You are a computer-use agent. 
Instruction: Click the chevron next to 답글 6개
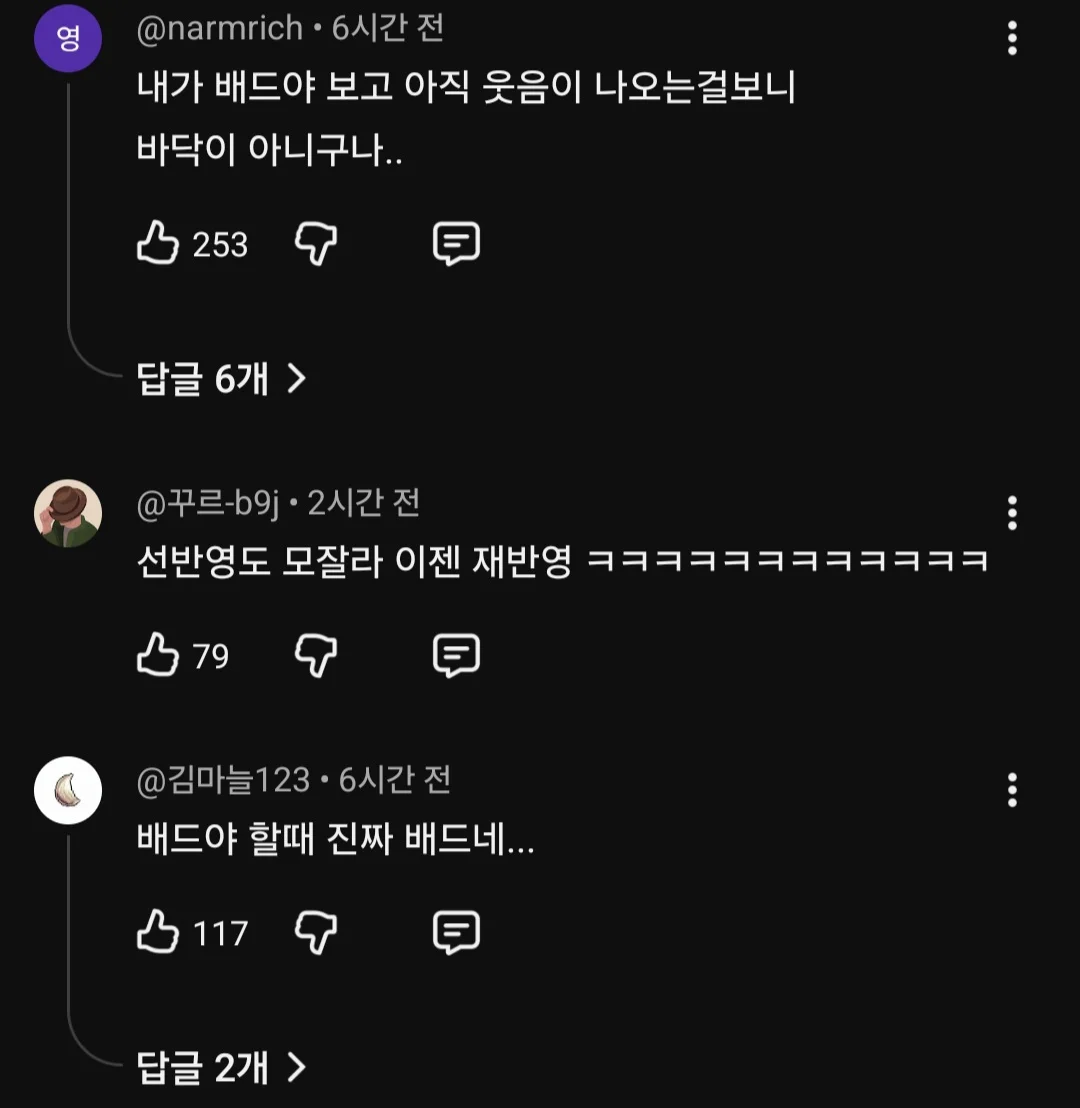297,379
